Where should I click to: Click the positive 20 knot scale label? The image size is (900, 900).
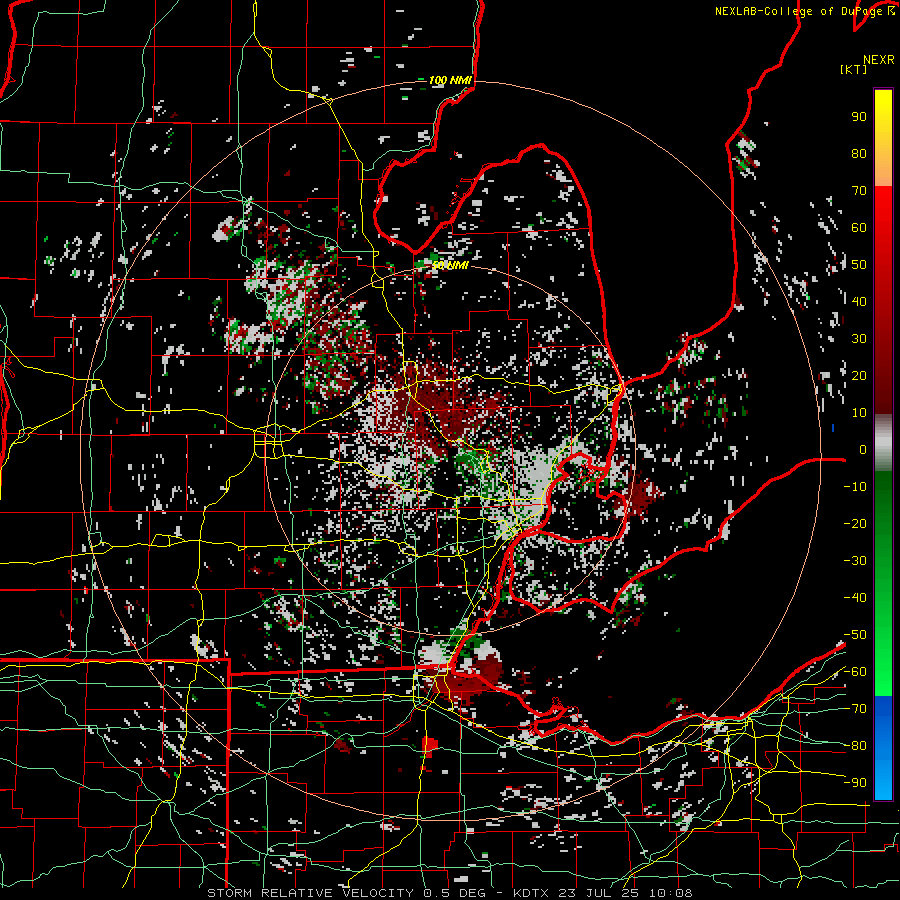859,375
